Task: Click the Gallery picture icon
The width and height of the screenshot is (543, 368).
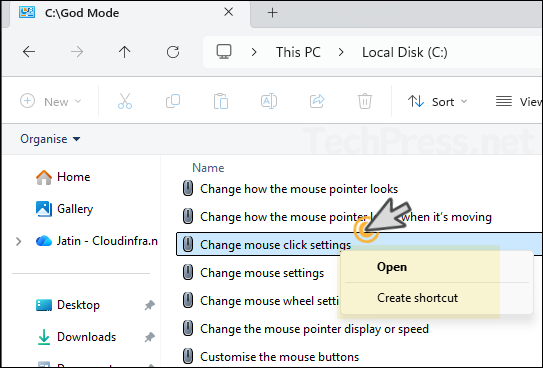Action: coord(44,209)
